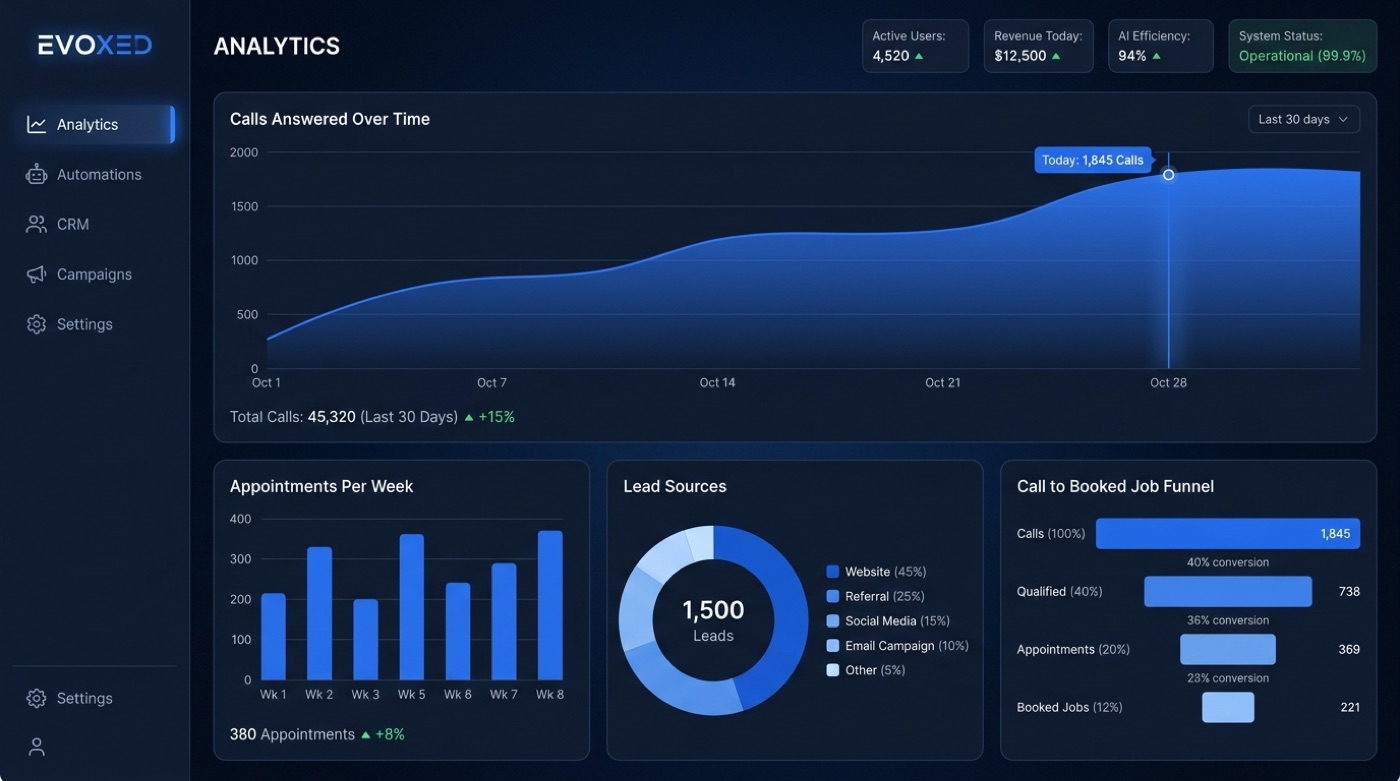Go to the CRM section
Image resolution: width=1400 pixels, height=781 pixels.
[96, 224]
